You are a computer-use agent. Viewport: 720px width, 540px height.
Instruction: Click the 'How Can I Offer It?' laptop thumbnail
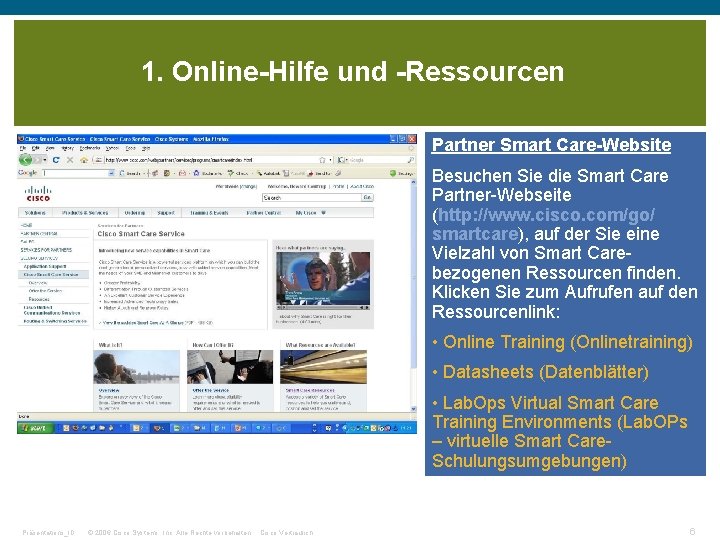click(230, 367)
